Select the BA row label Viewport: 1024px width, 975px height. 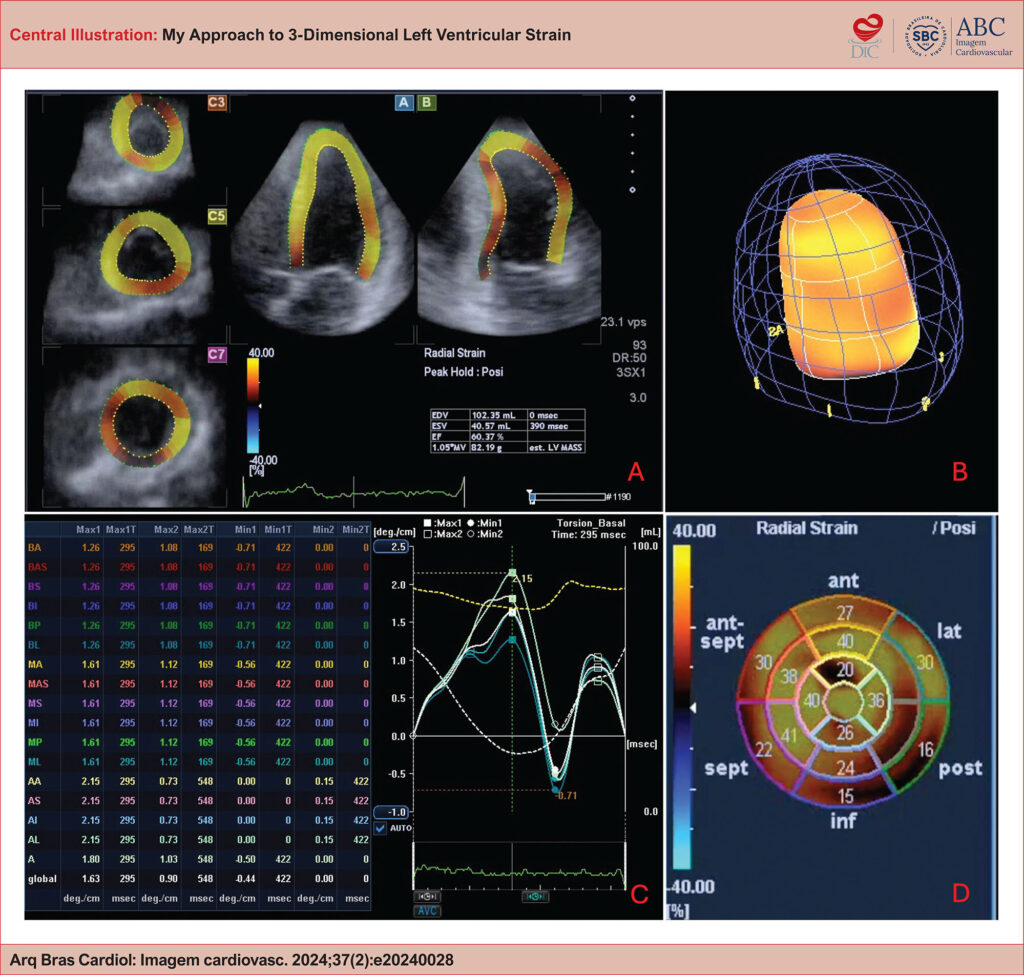(x=34, y=548)
